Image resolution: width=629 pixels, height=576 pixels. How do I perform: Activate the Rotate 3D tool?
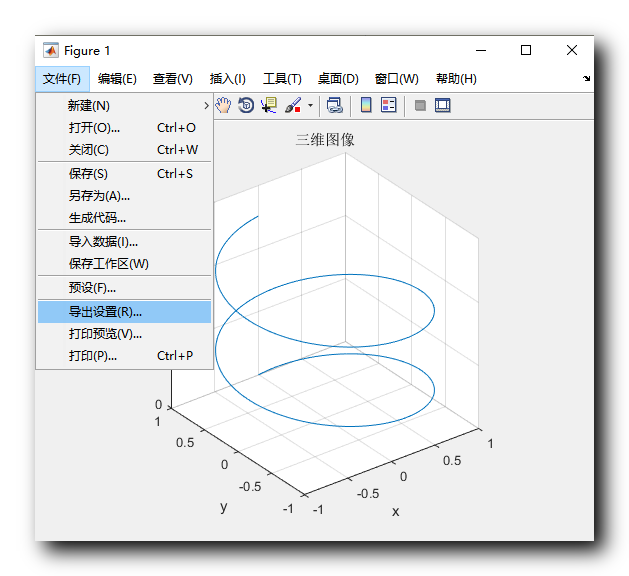pyautogui.click(x=246, y=105)
